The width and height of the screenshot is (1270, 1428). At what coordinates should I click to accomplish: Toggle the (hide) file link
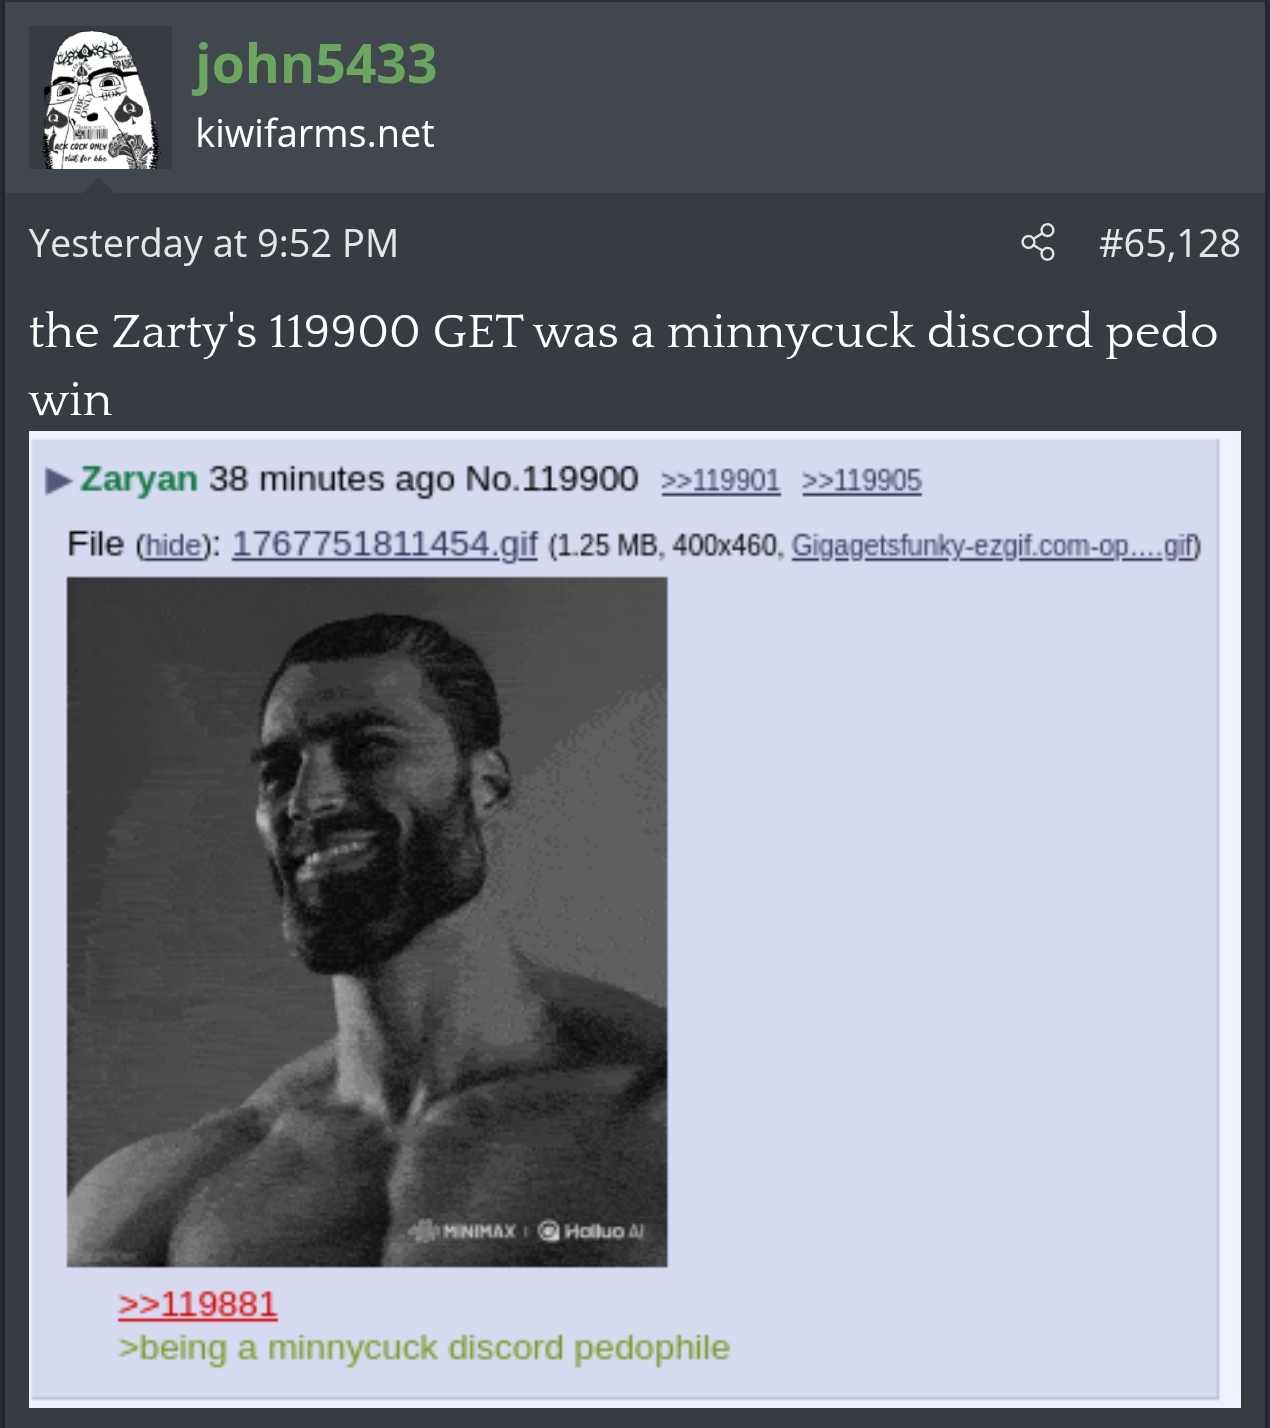coord(174,546)
